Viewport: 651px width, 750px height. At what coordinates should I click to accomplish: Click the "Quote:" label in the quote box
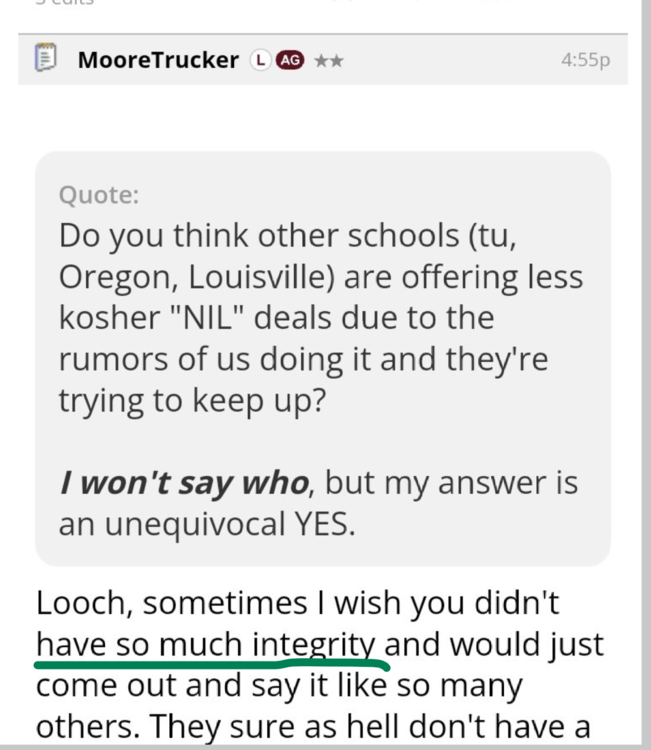99,194
